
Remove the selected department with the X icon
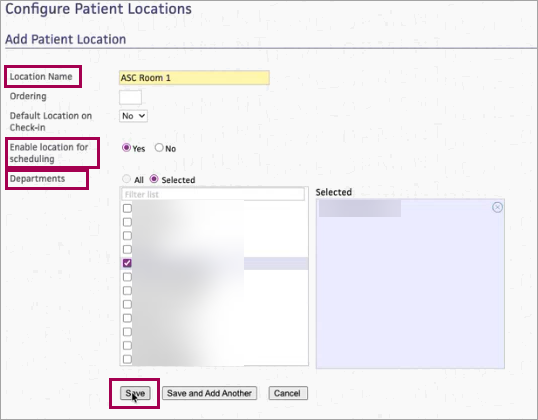click(x=497, y=208)
